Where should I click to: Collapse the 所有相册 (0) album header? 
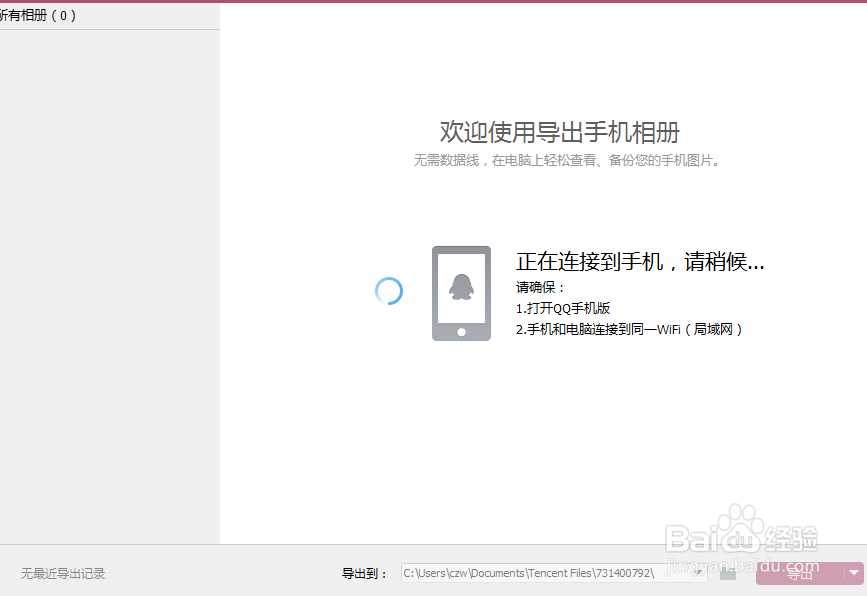[x=37, y=15]
